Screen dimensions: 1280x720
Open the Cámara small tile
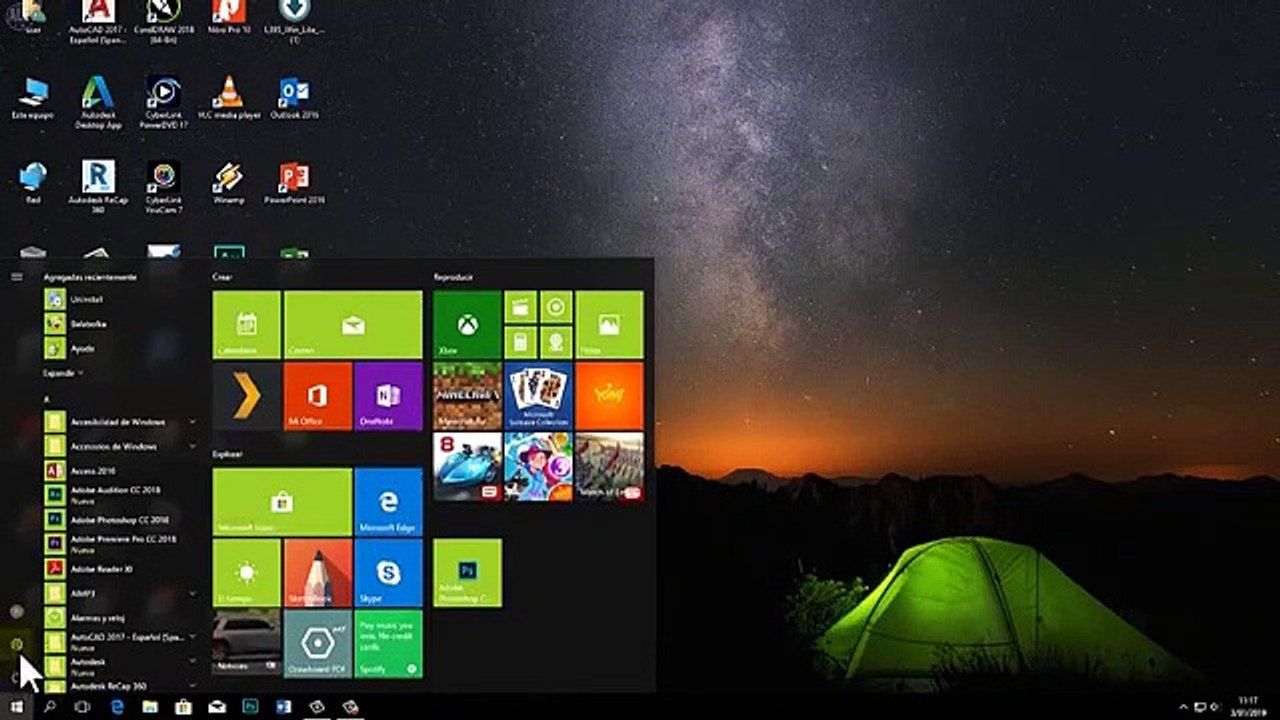[x=556, y=342]
